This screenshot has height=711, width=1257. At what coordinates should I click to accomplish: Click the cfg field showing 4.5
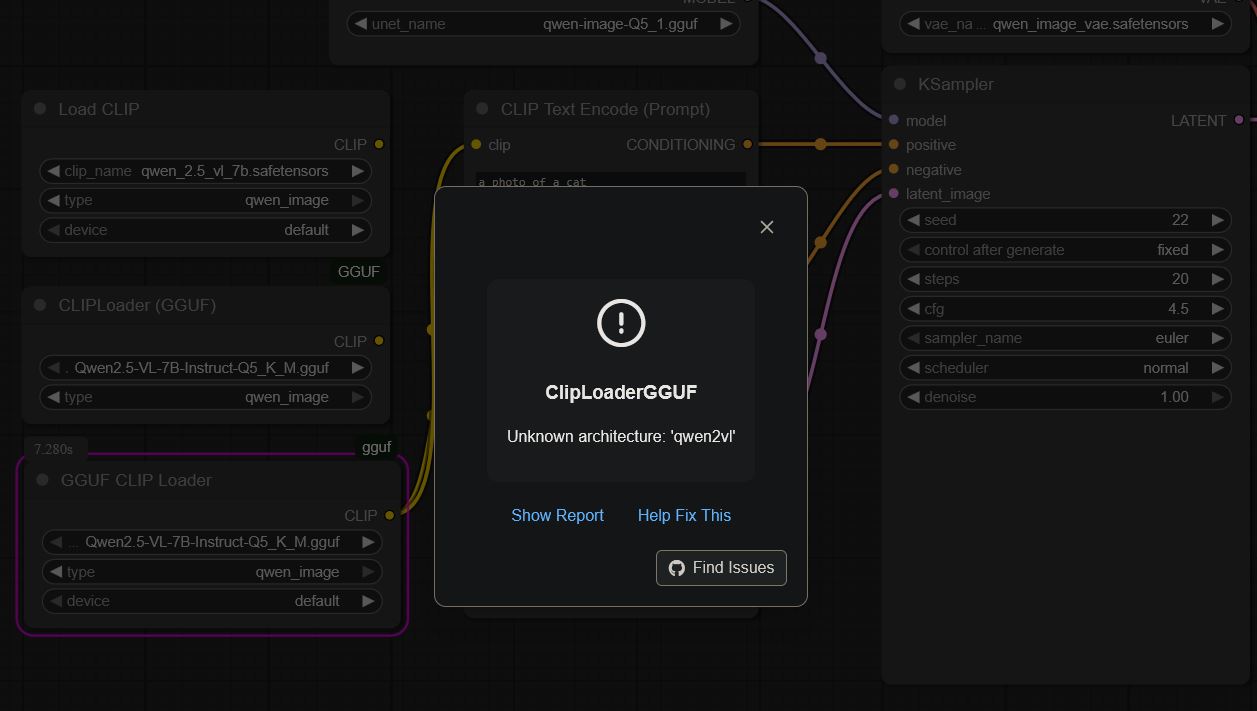(1065, 309)
